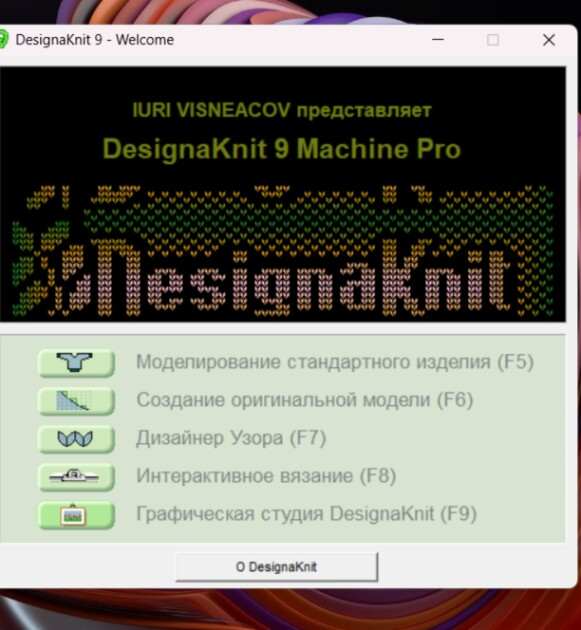581x630 pixels.
Task: Click the 'IURI VISNEACOV представляет' text
Action: coord(282,110)
